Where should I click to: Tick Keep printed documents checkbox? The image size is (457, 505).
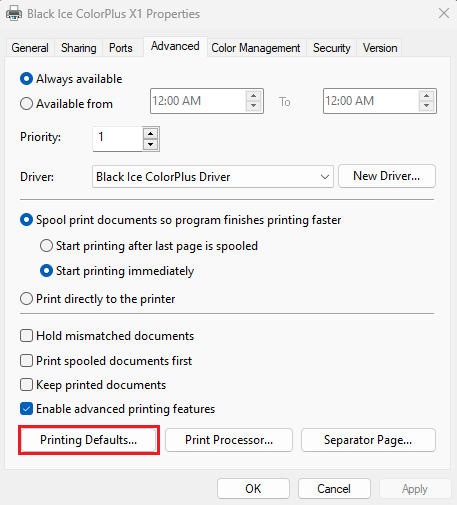(x=26, y=385)
